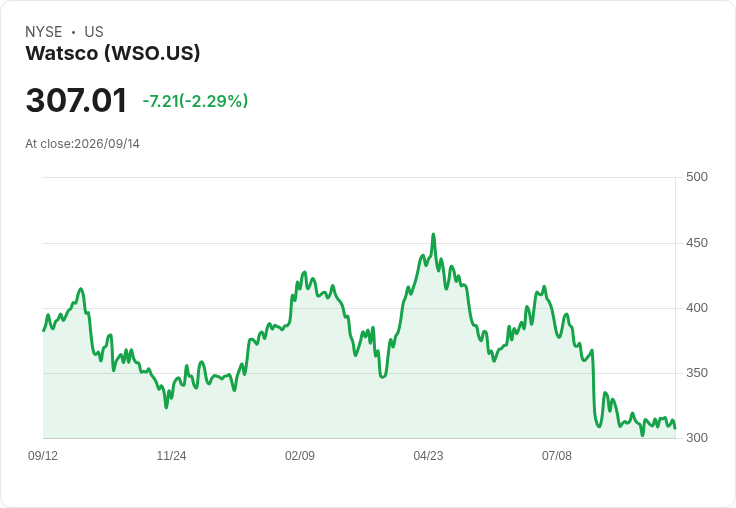The height and width of the screenshot is (508, 736).
Task: Click the At close:2026/09/14 date text
Action: 83,144
